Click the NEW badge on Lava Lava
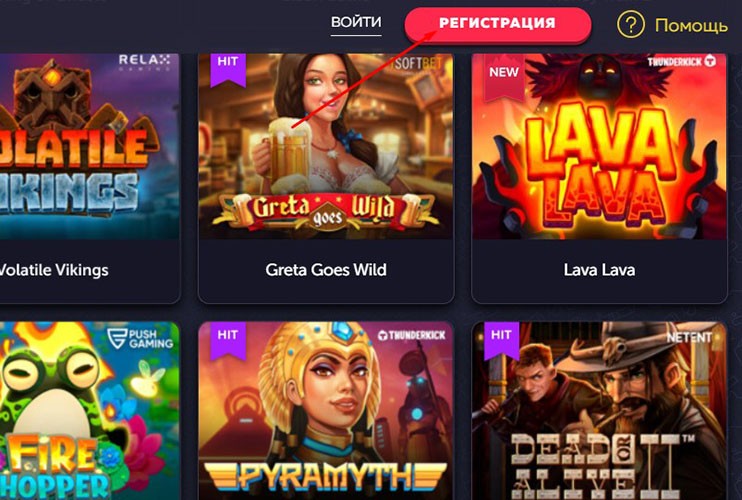Screen dimensions: 742x500 [x=504, y=76]
